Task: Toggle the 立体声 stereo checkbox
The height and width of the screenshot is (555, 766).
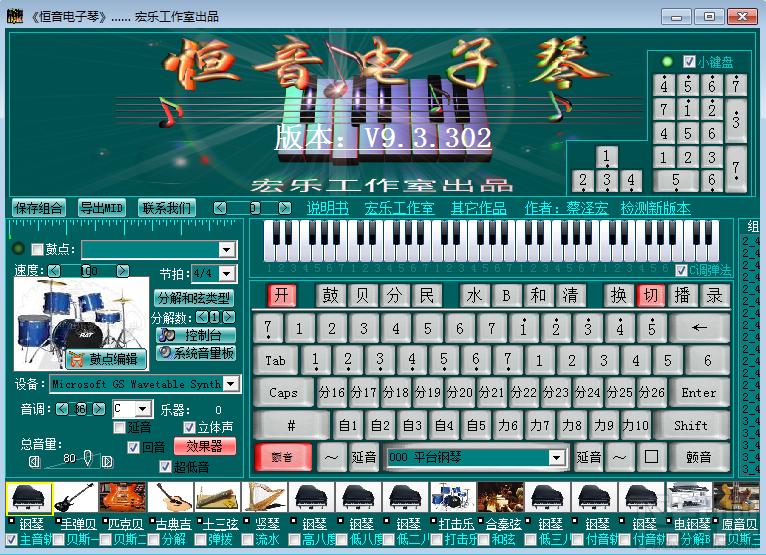Action: [189, 427]
